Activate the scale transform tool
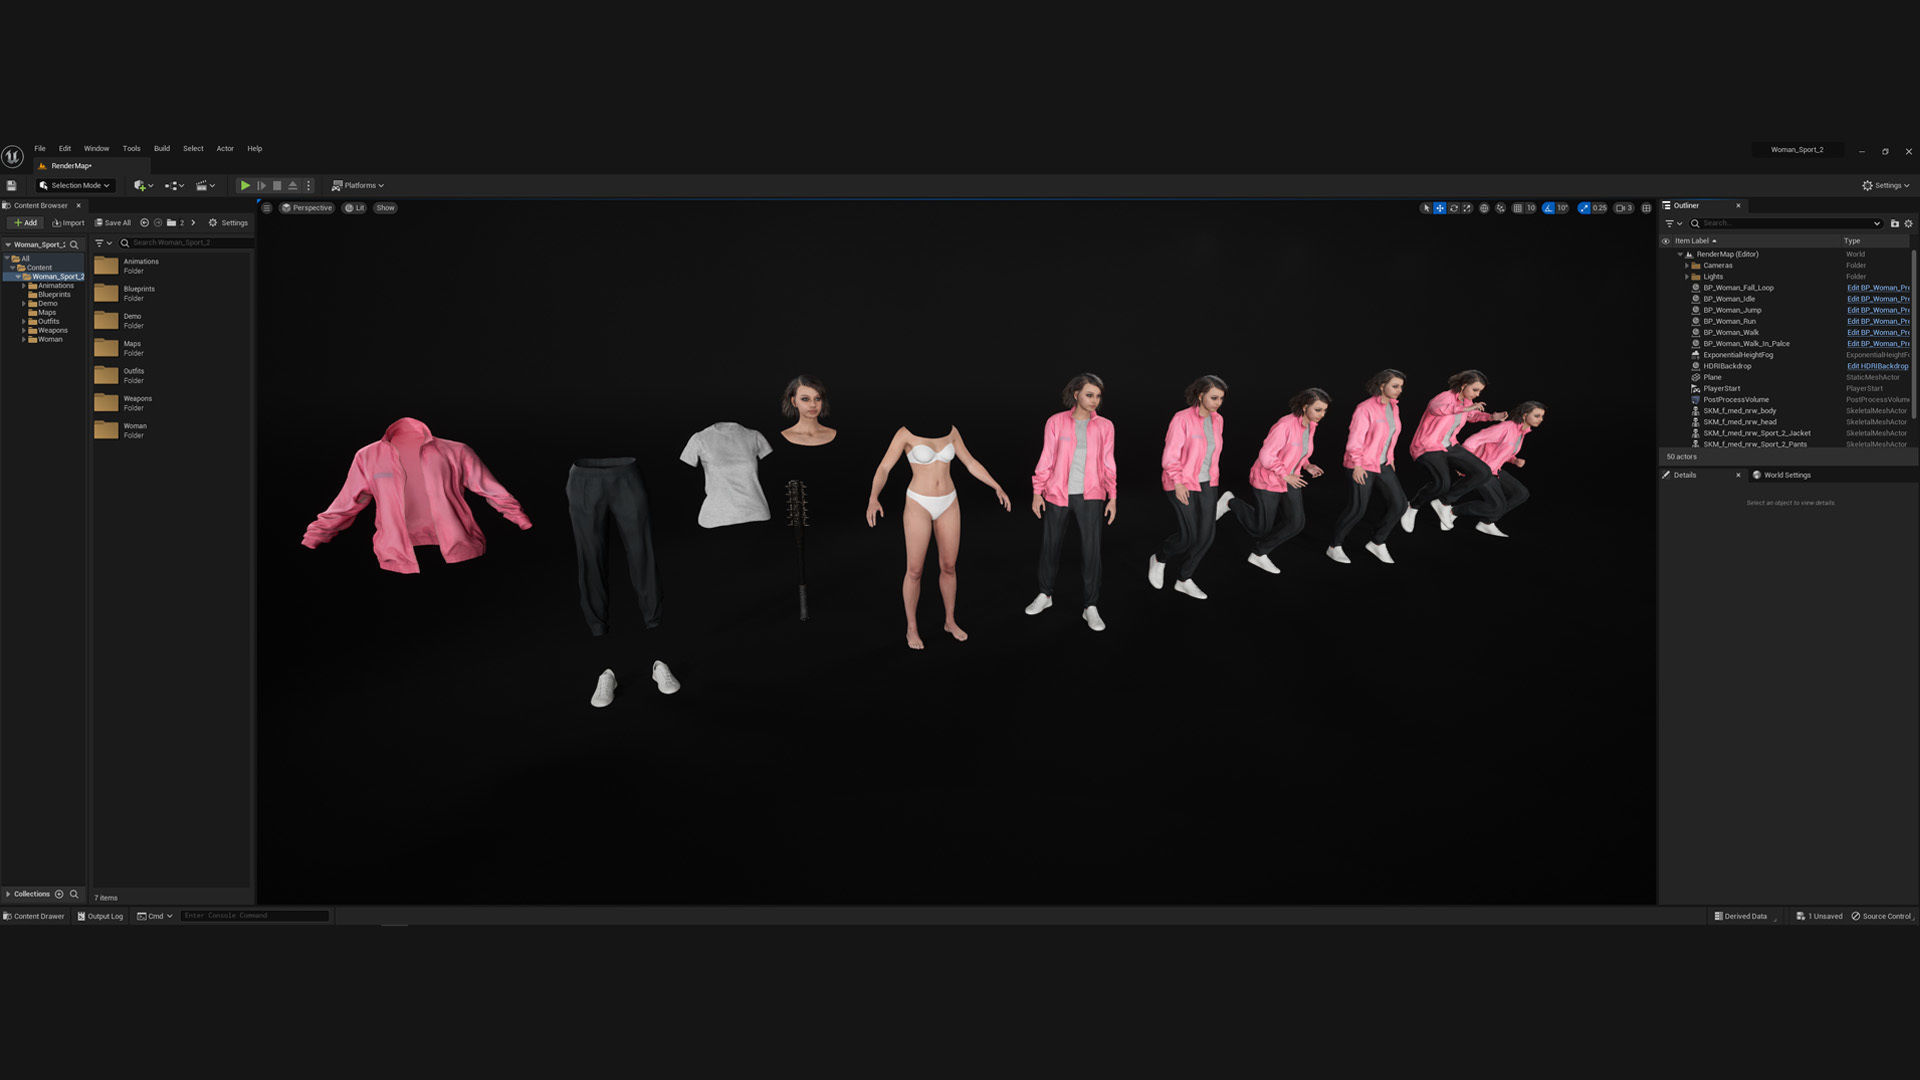 [1467, 208]
